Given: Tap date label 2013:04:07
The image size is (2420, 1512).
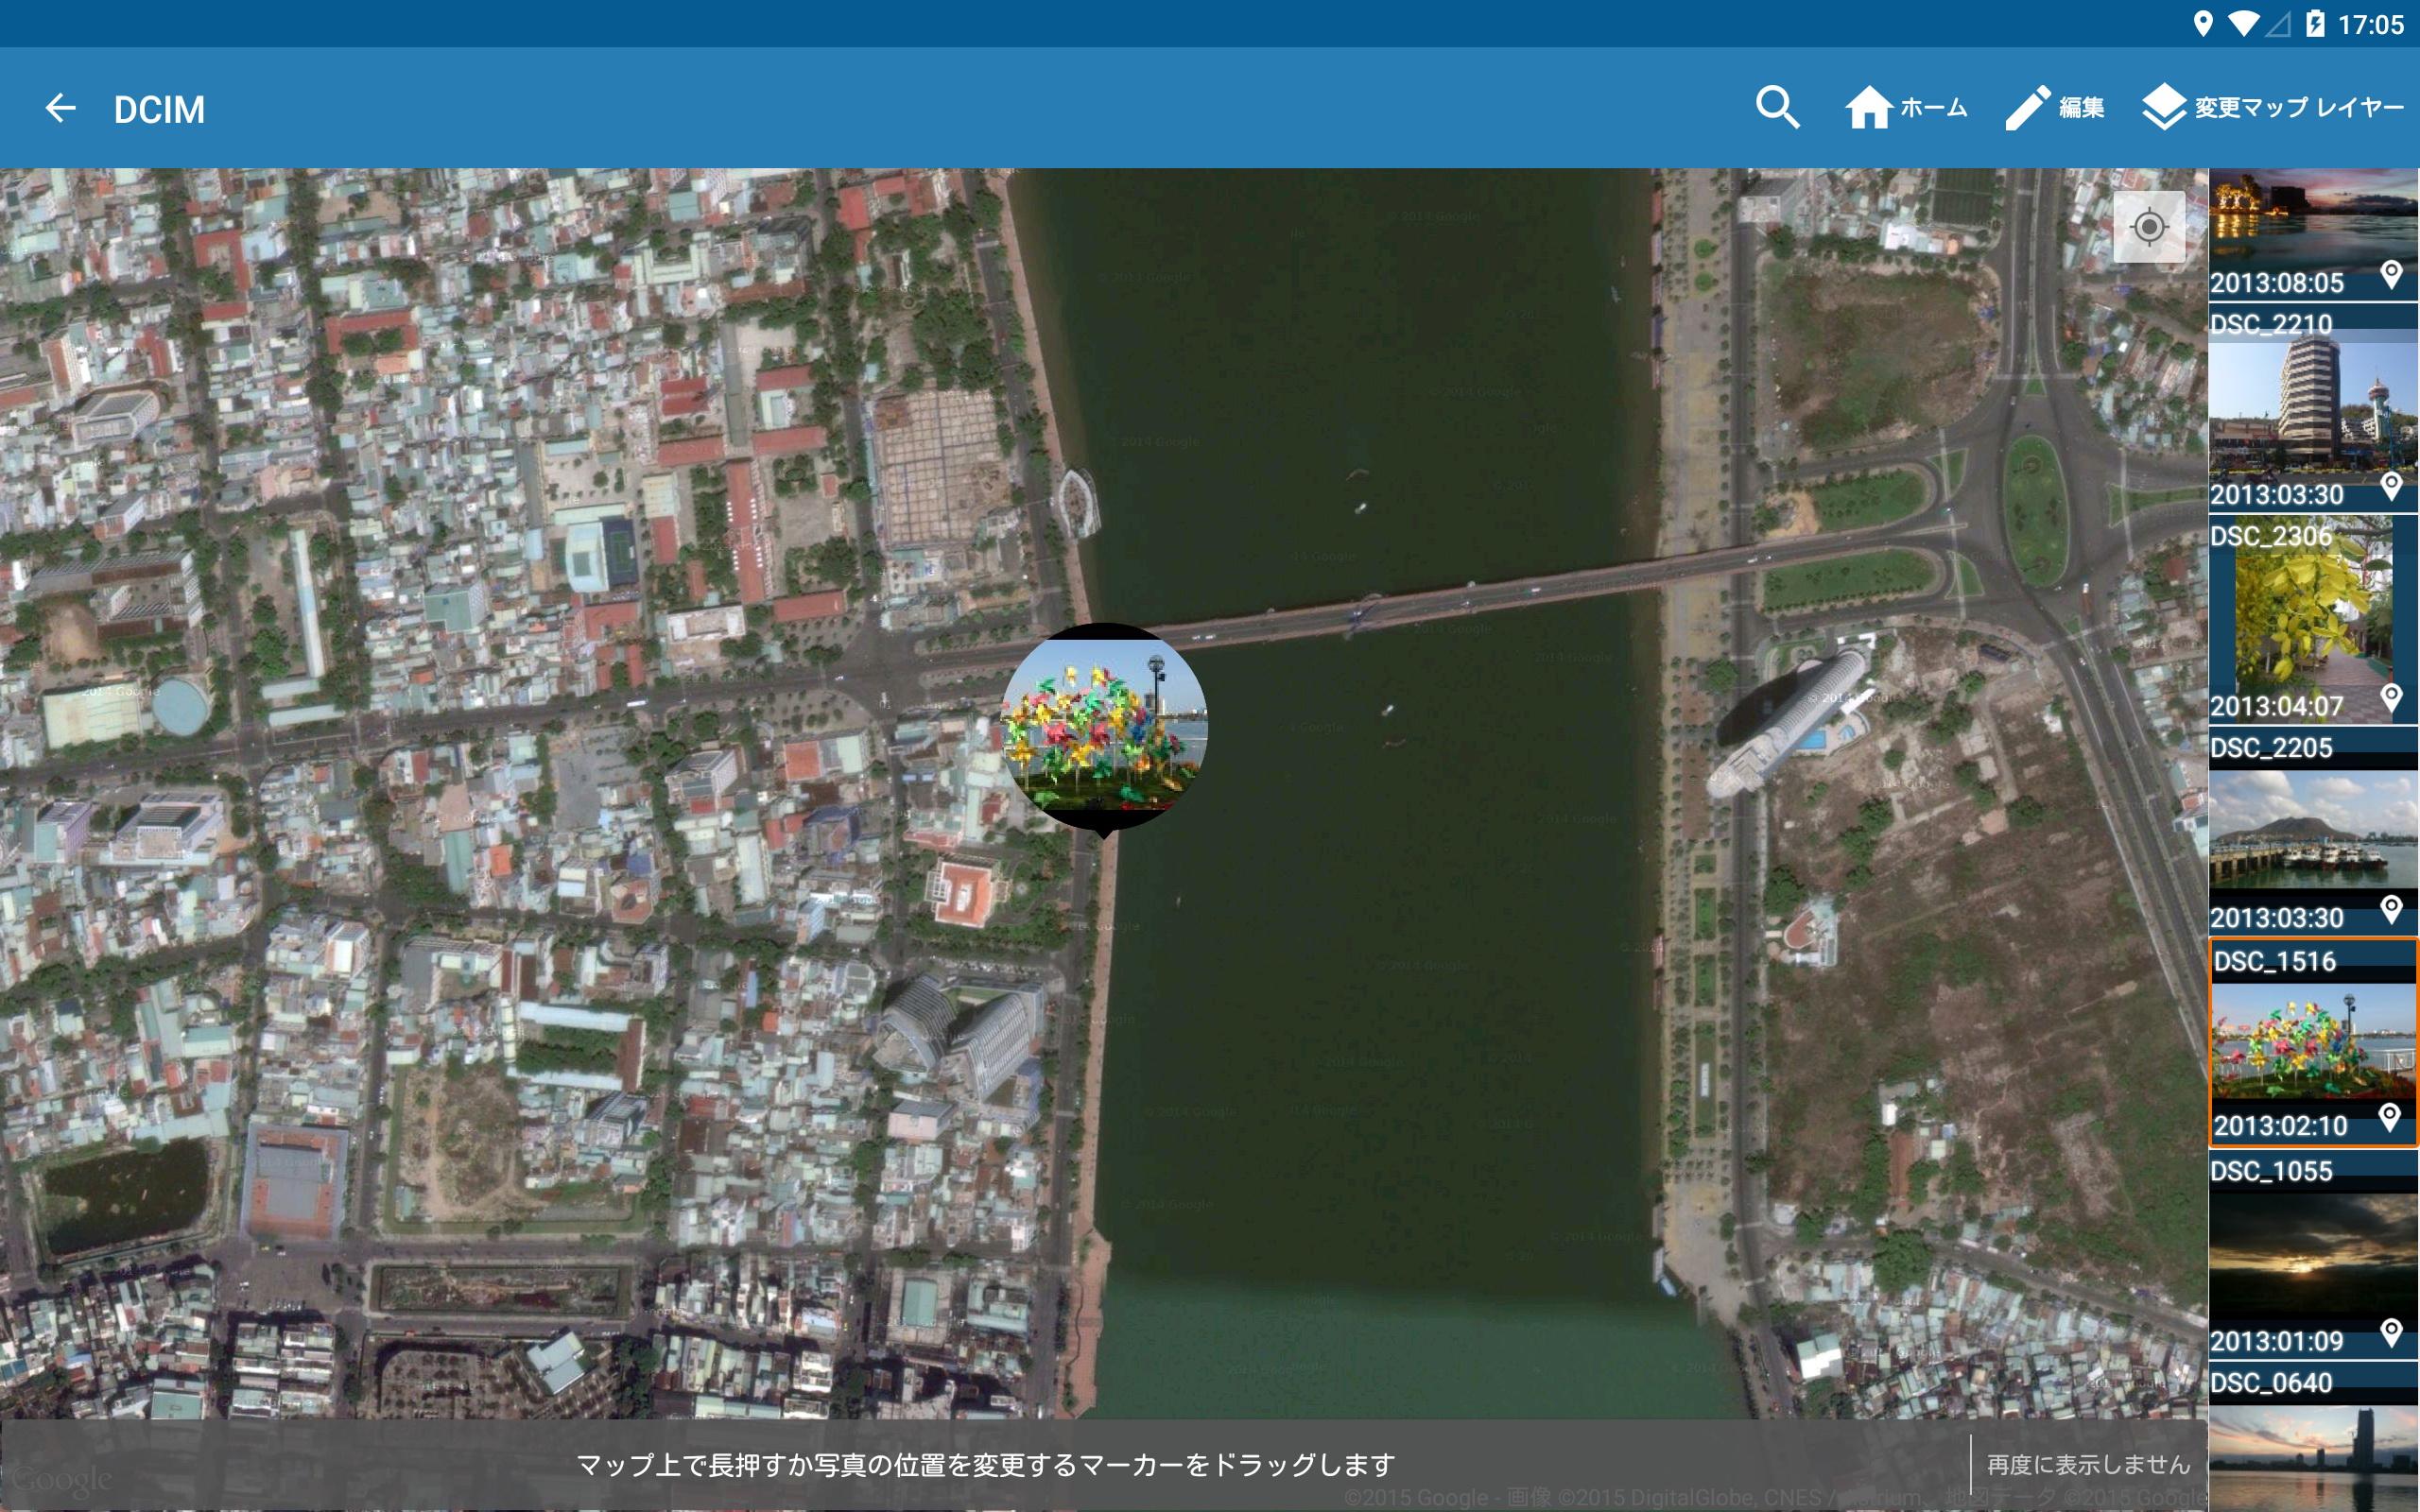Looking at the screenshot, I should tap(2276, 707).
